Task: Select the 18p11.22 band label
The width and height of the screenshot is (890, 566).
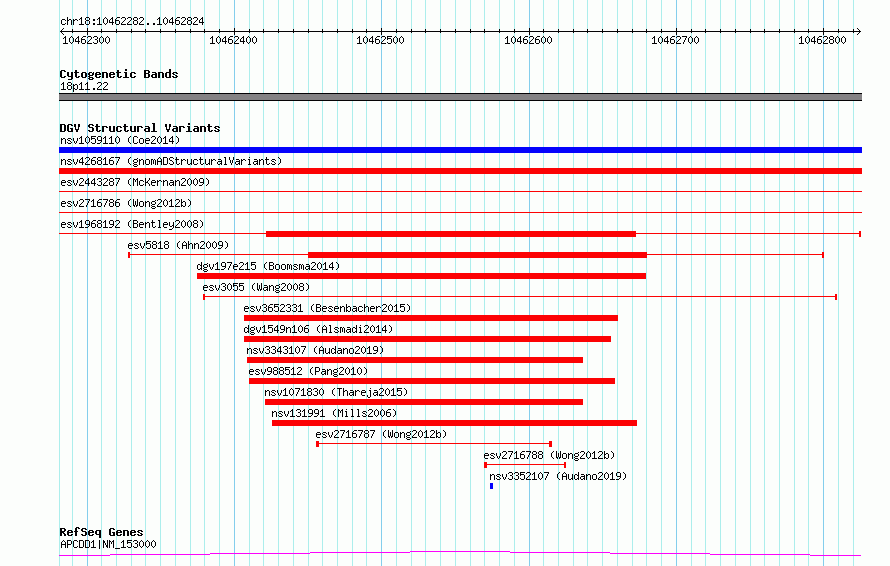Action: [x=84, y=86]
